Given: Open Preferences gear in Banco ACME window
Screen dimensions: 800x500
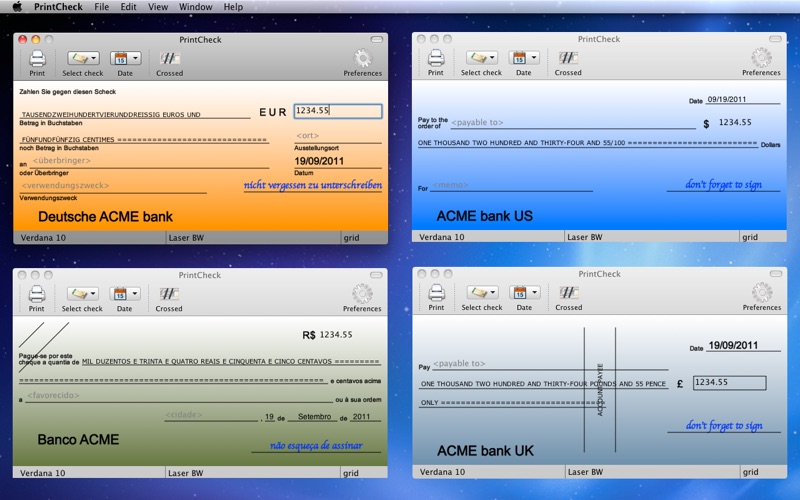Looking at the screenshot, I should pyautogui.click(x=362, y=294).
